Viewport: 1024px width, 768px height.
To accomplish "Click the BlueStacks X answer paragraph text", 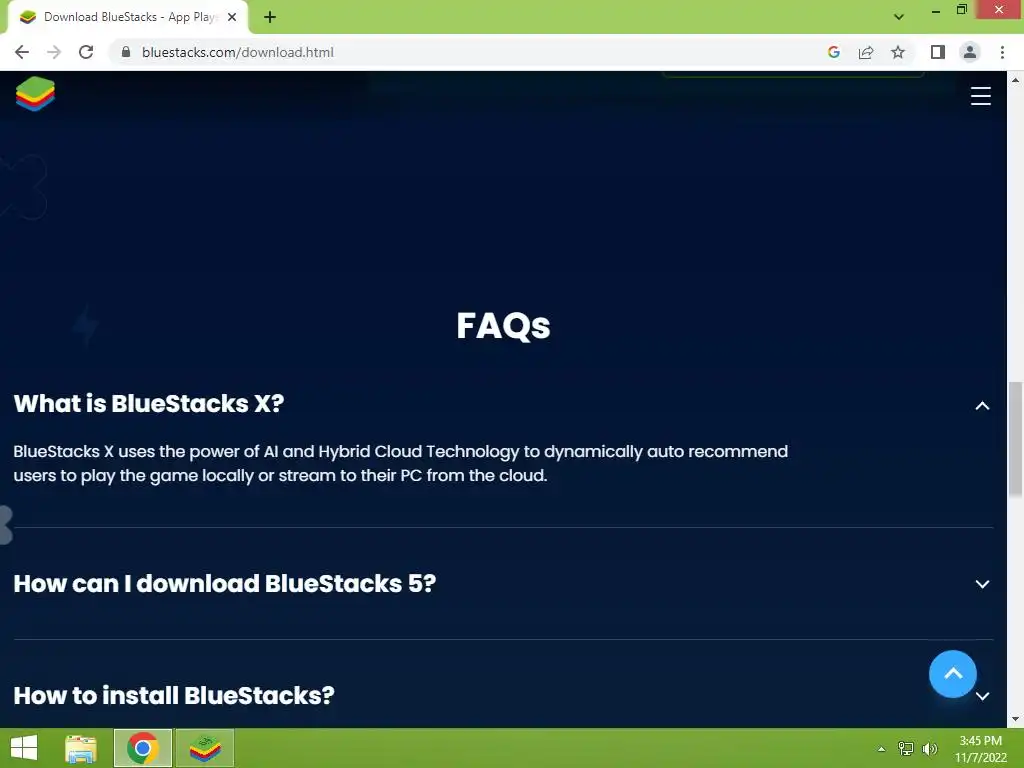I will [400, 463].
